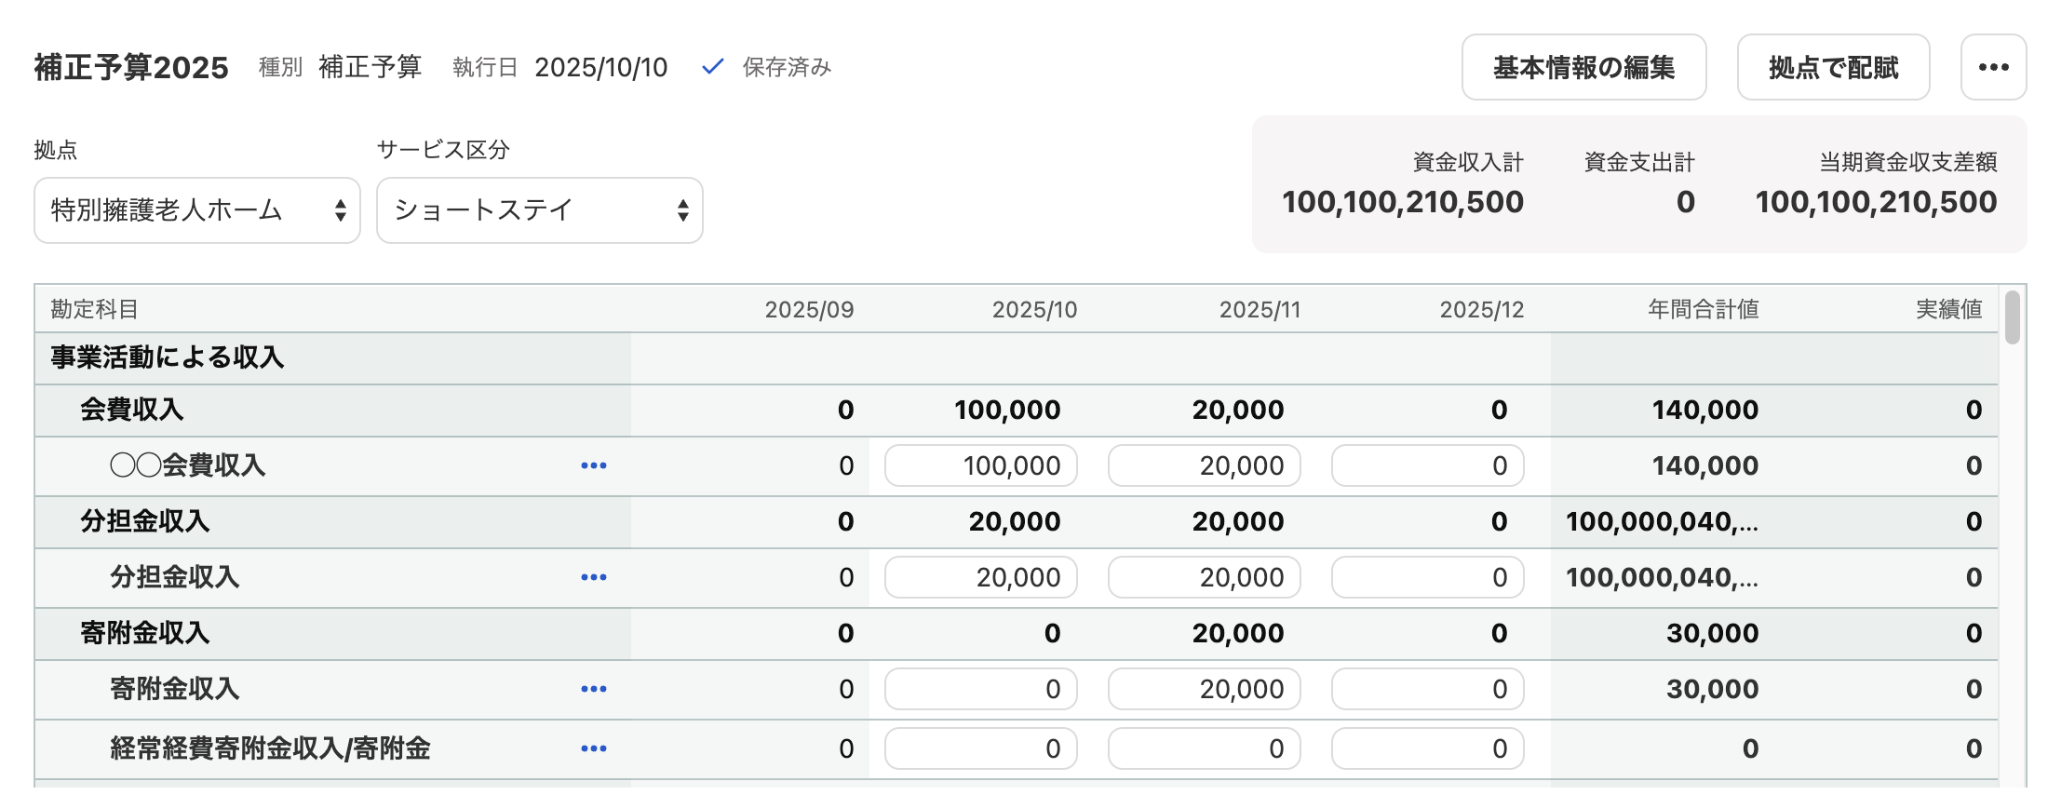2048x788 pixels.
Task: Edit ○○会費収入 2025/12 input field
Action: pyautogui.click(x=1428, y=466)
